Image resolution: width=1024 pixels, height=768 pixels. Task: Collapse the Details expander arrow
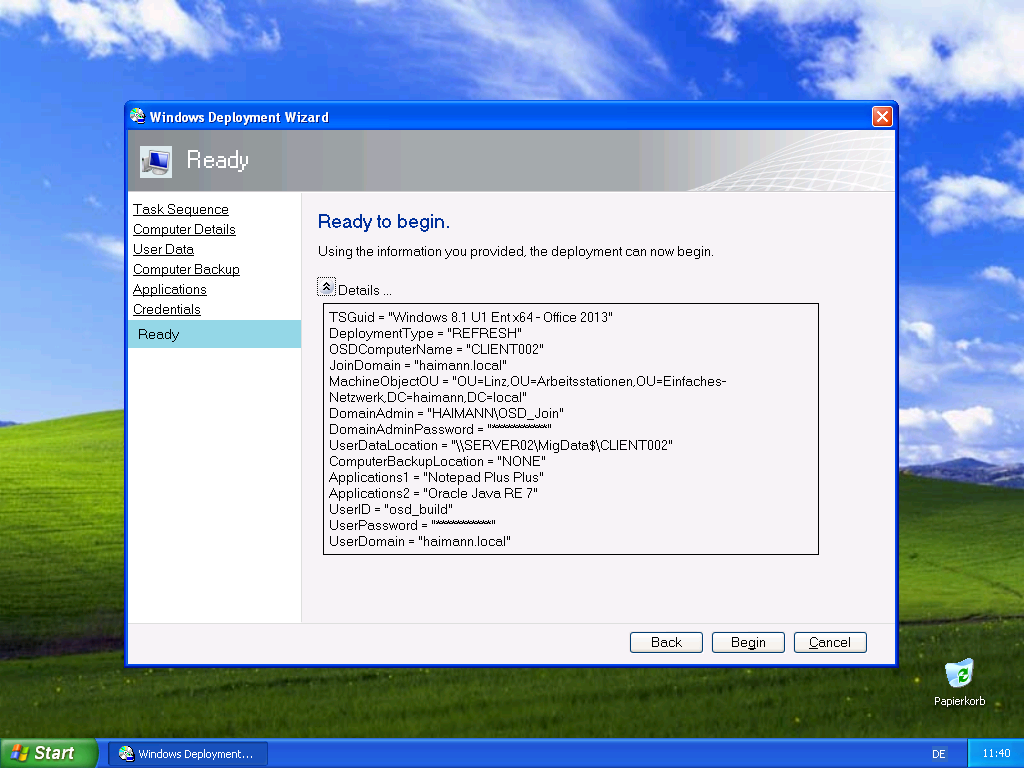click(x=326, y=287)
